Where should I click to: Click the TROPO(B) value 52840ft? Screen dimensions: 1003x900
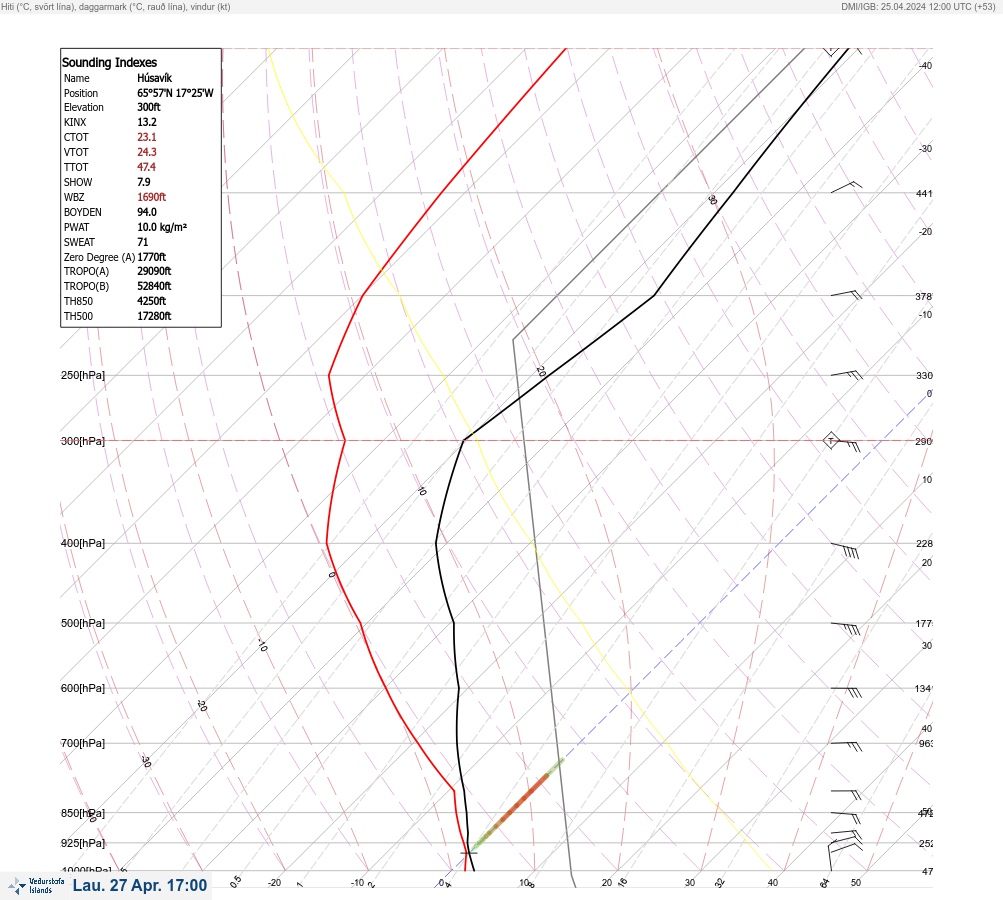154,286
